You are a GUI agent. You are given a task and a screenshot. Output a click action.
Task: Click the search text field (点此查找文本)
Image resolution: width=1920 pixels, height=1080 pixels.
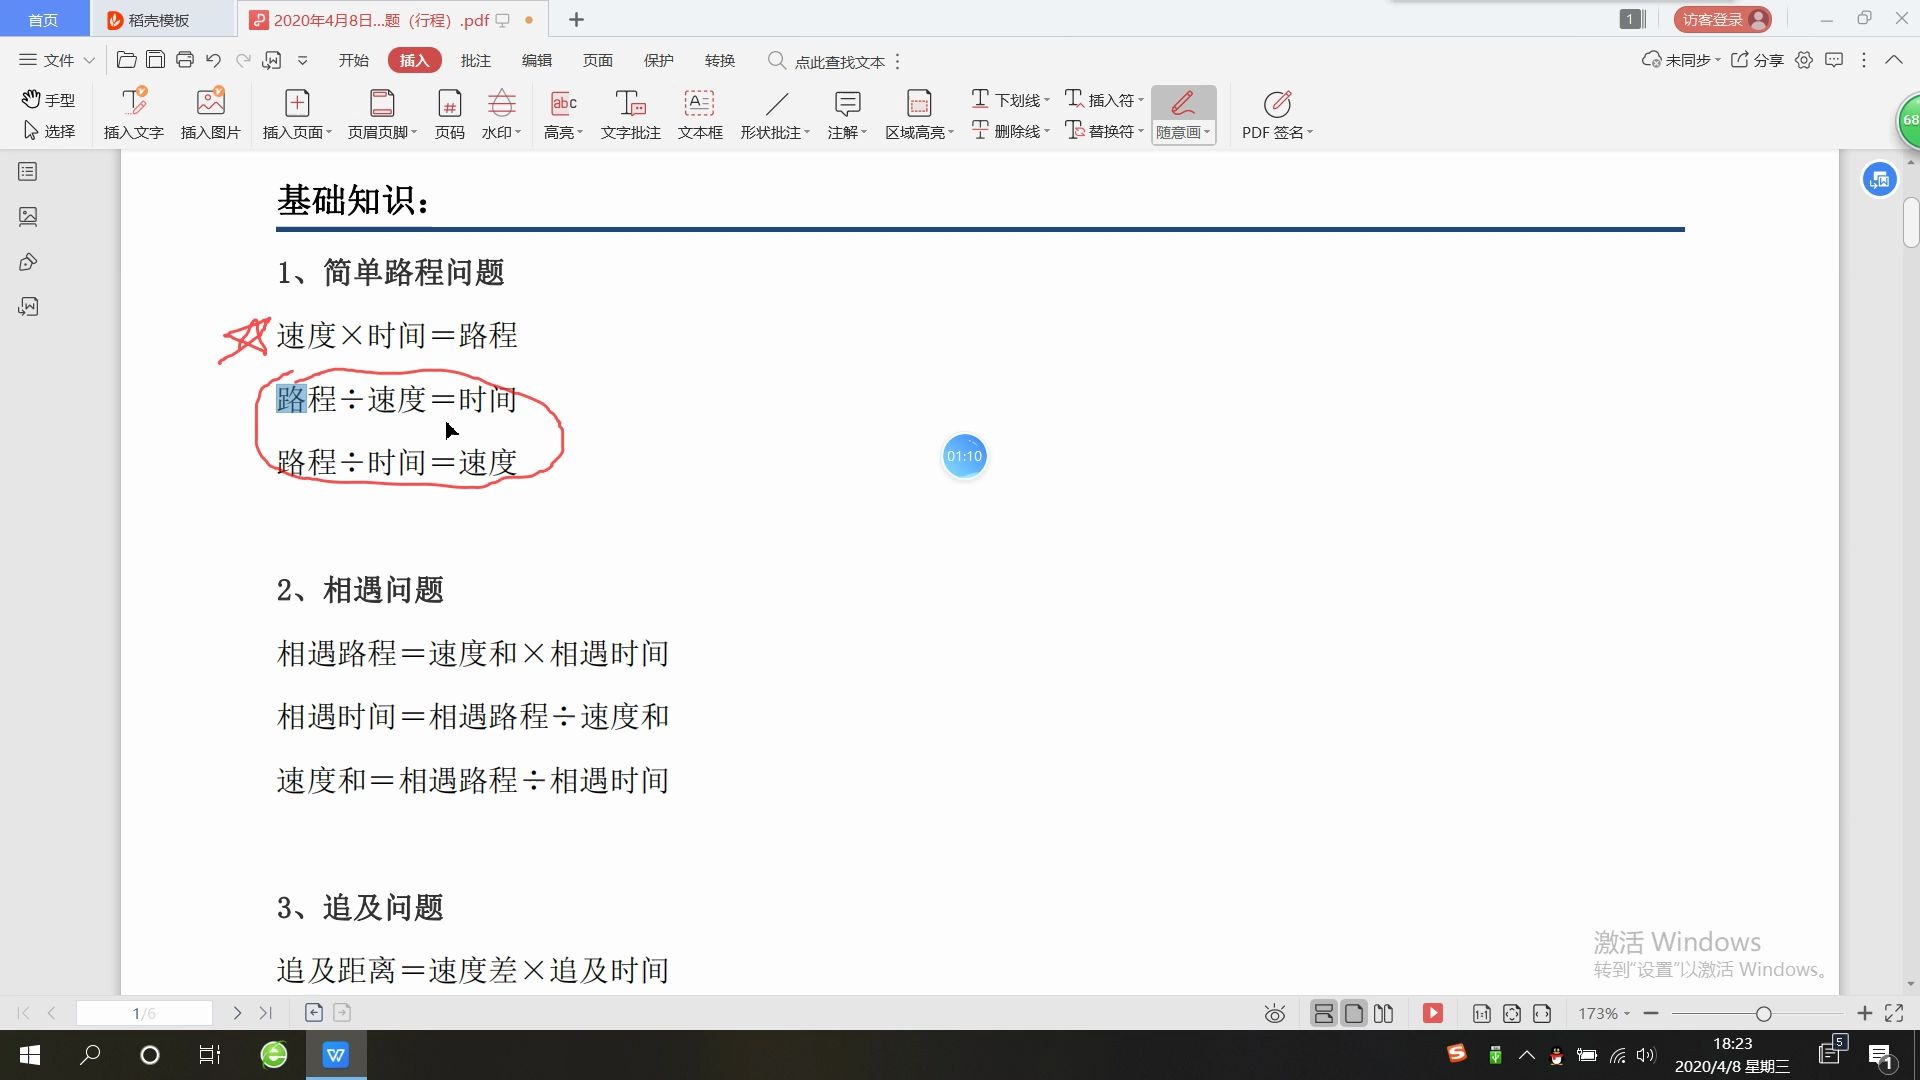click(838, 61)
